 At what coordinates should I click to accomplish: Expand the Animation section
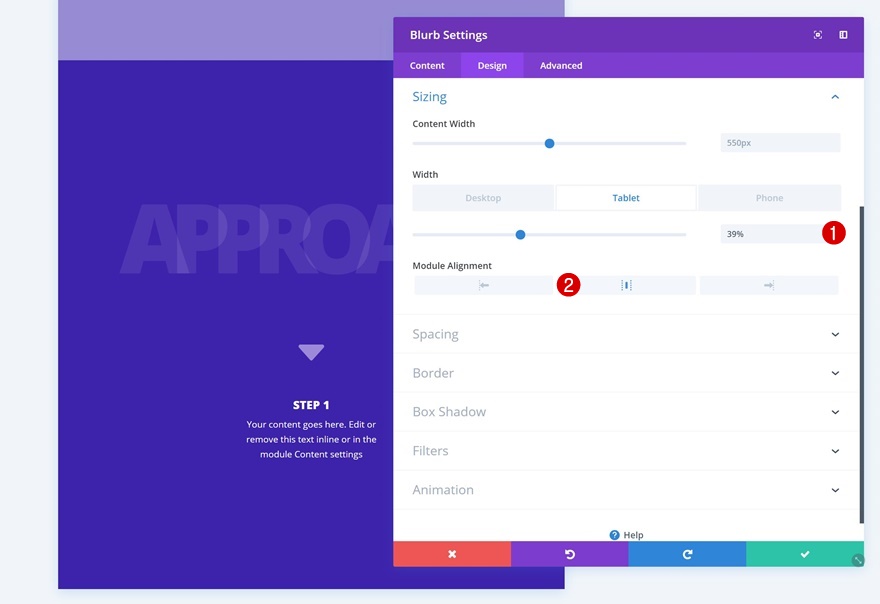pyautogui.click(x=626, y=490)
